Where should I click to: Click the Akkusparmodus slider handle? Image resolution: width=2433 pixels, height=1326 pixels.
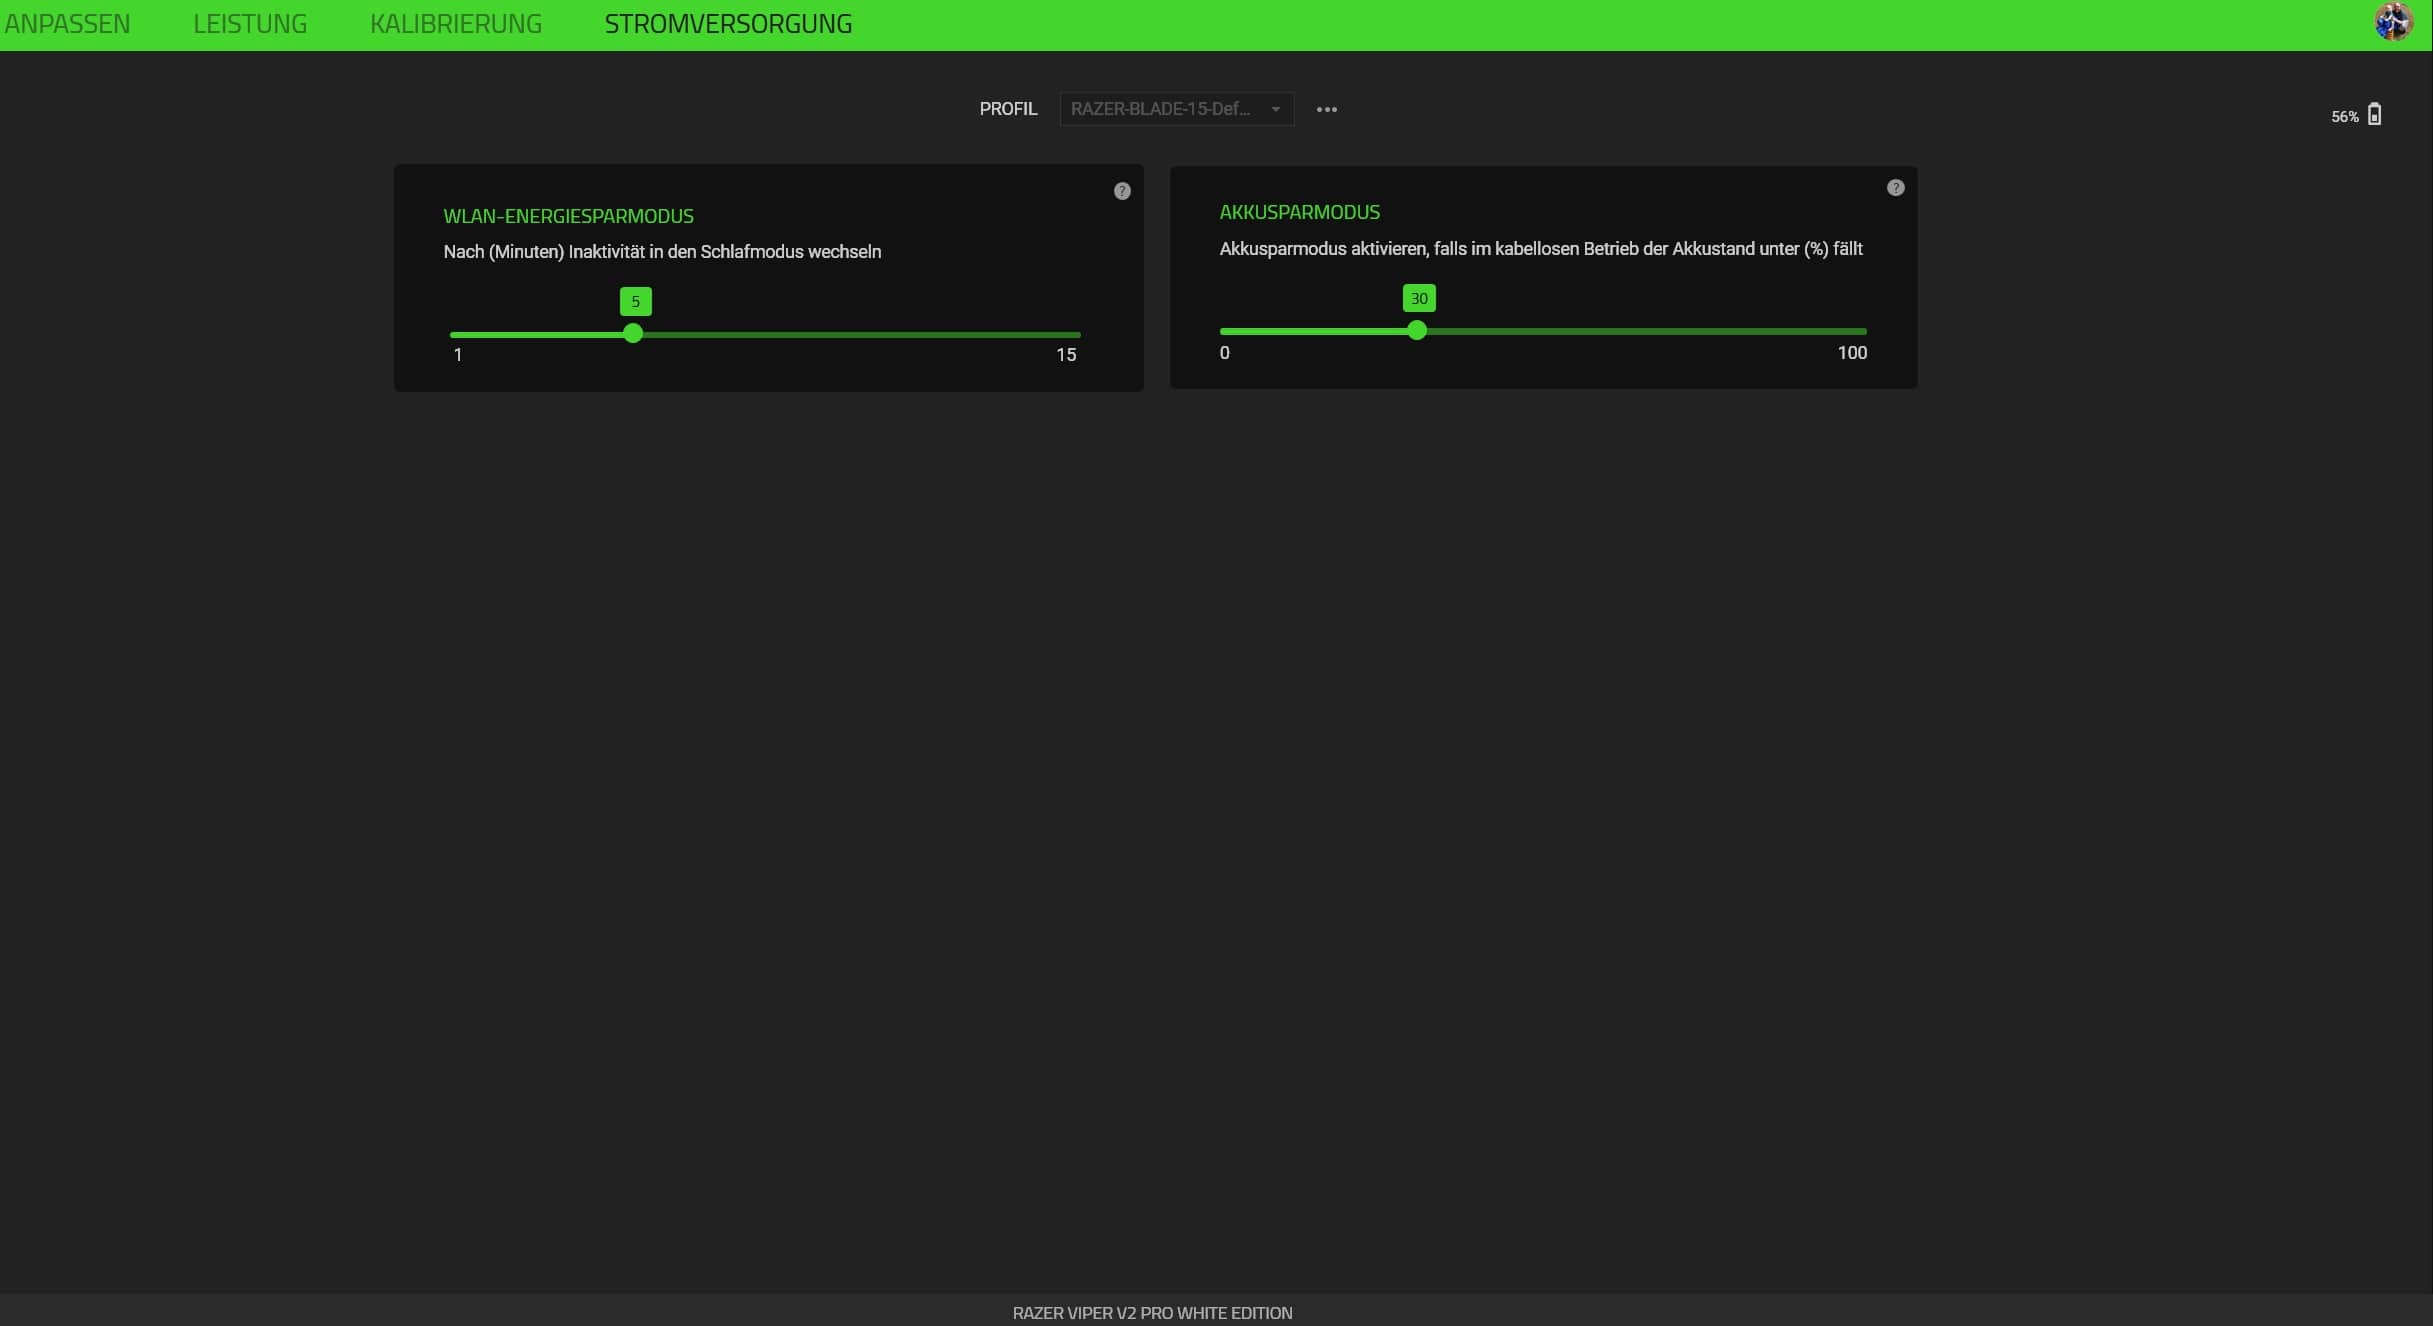pos(1417,331)
